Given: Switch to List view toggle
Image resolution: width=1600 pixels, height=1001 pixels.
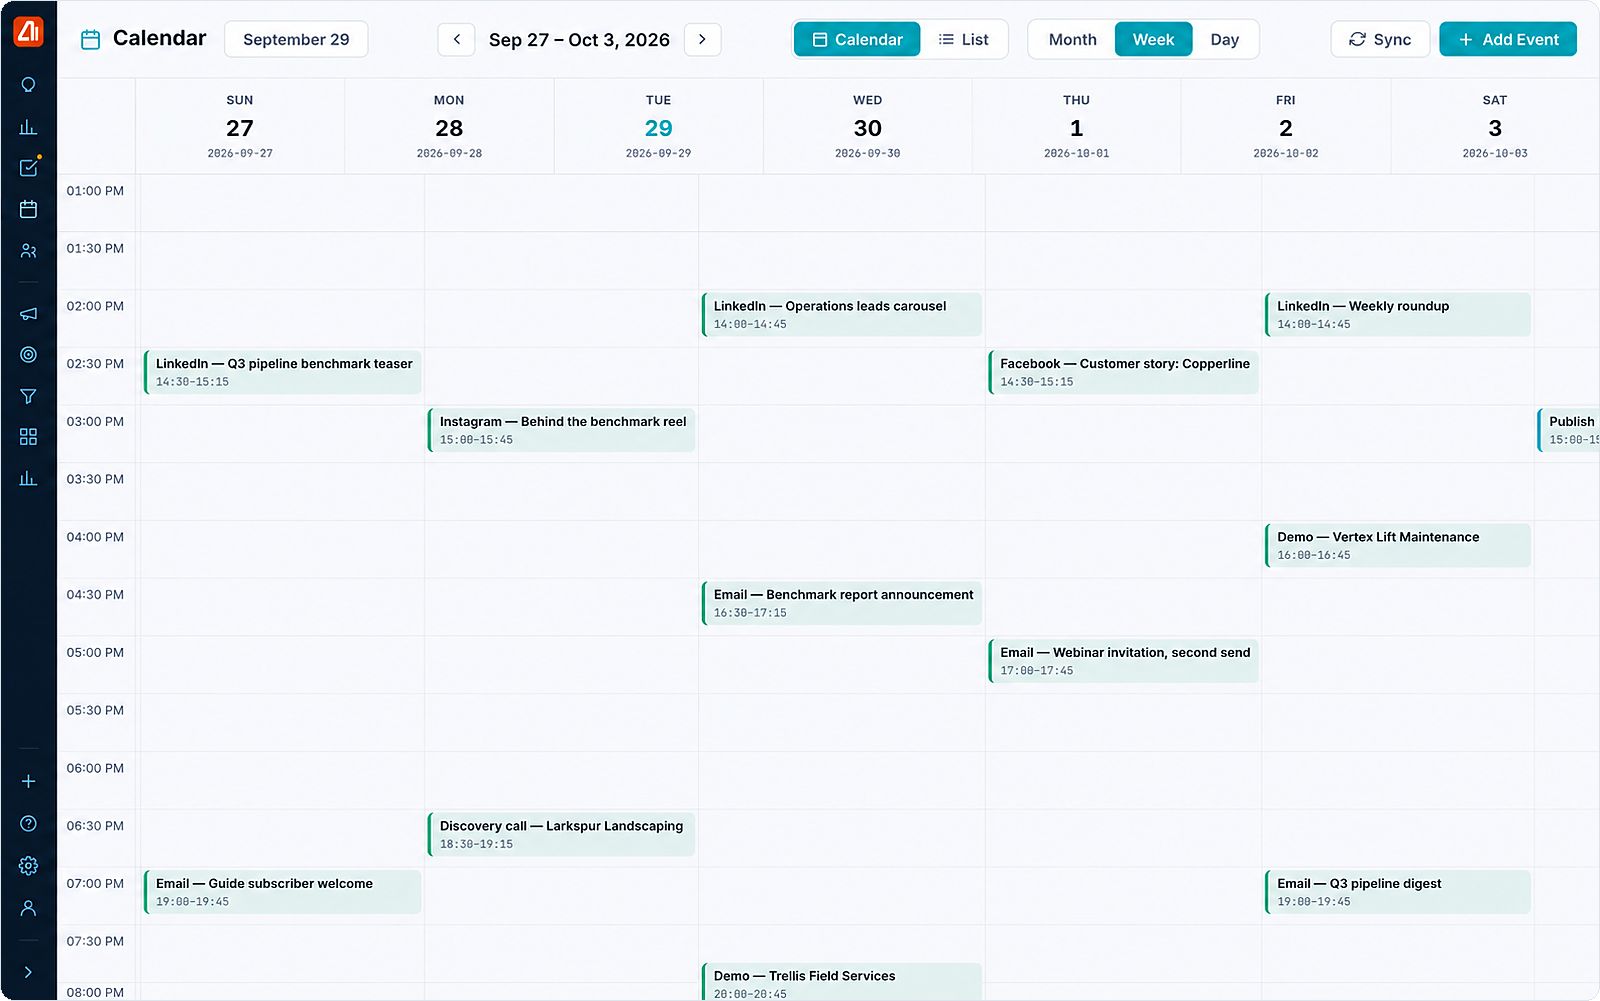Looking at the screenshot, I should [x=964, y=39].
